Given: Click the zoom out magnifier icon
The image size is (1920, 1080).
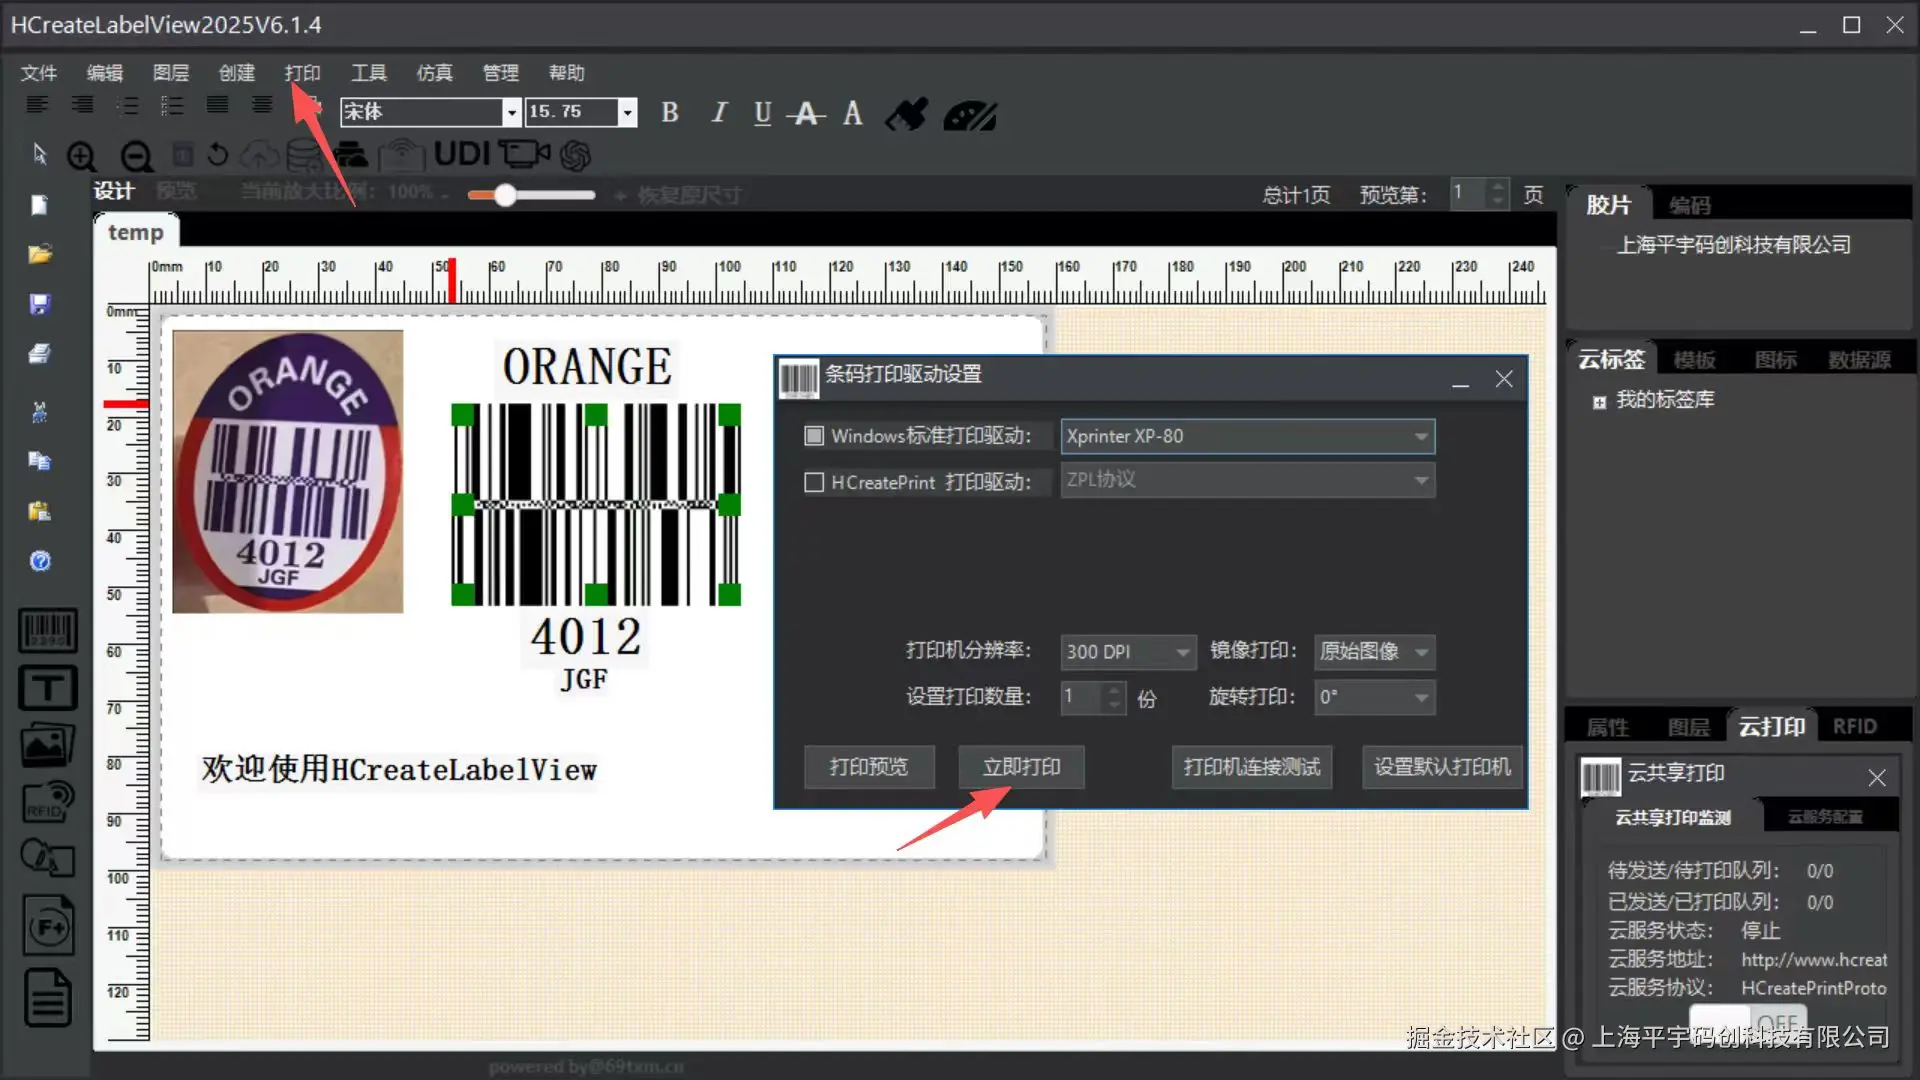Looking at the screenshot, I should [x=136, y=156].
